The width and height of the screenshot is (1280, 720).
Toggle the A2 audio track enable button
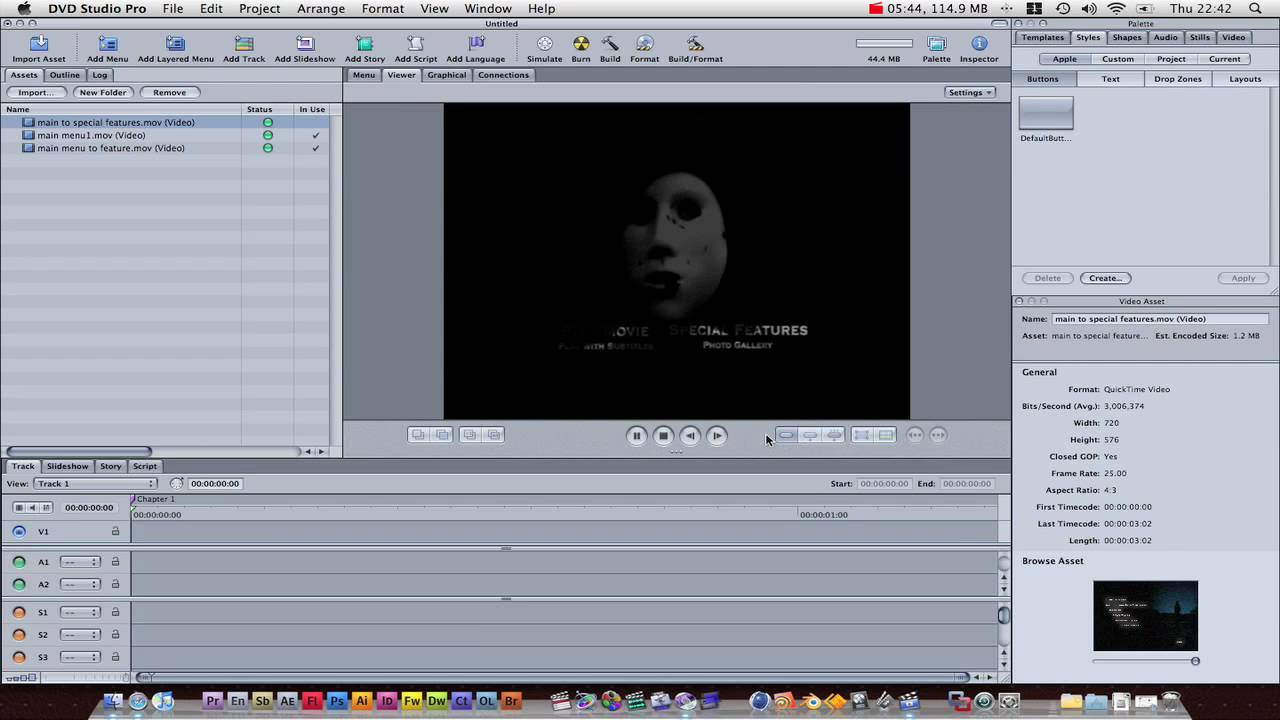point(19,584)
